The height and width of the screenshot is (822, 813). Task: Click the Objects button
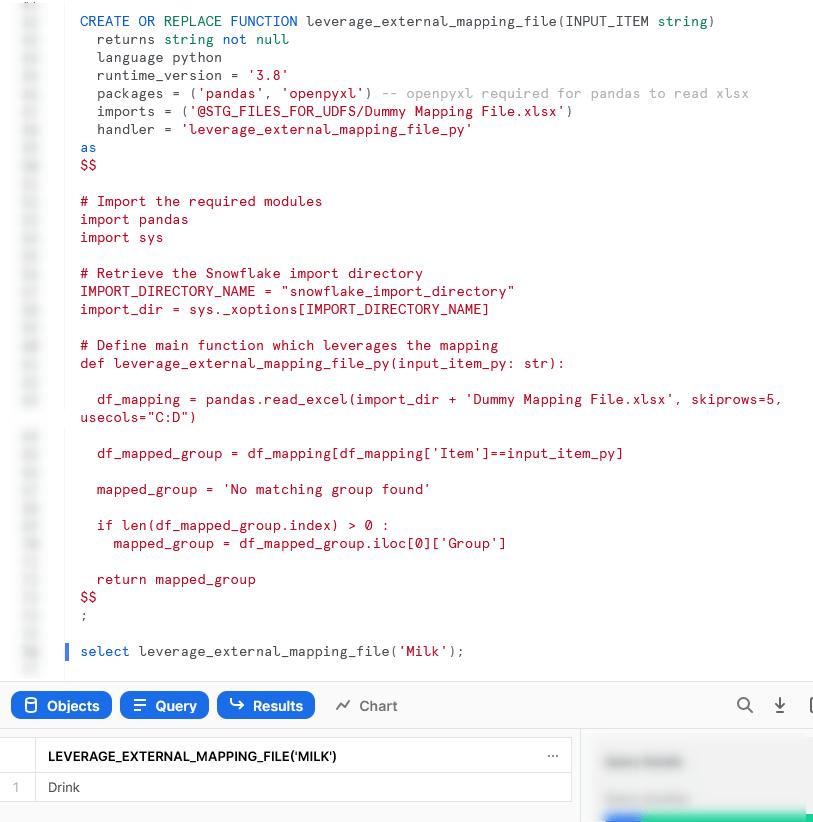(61, 705)
